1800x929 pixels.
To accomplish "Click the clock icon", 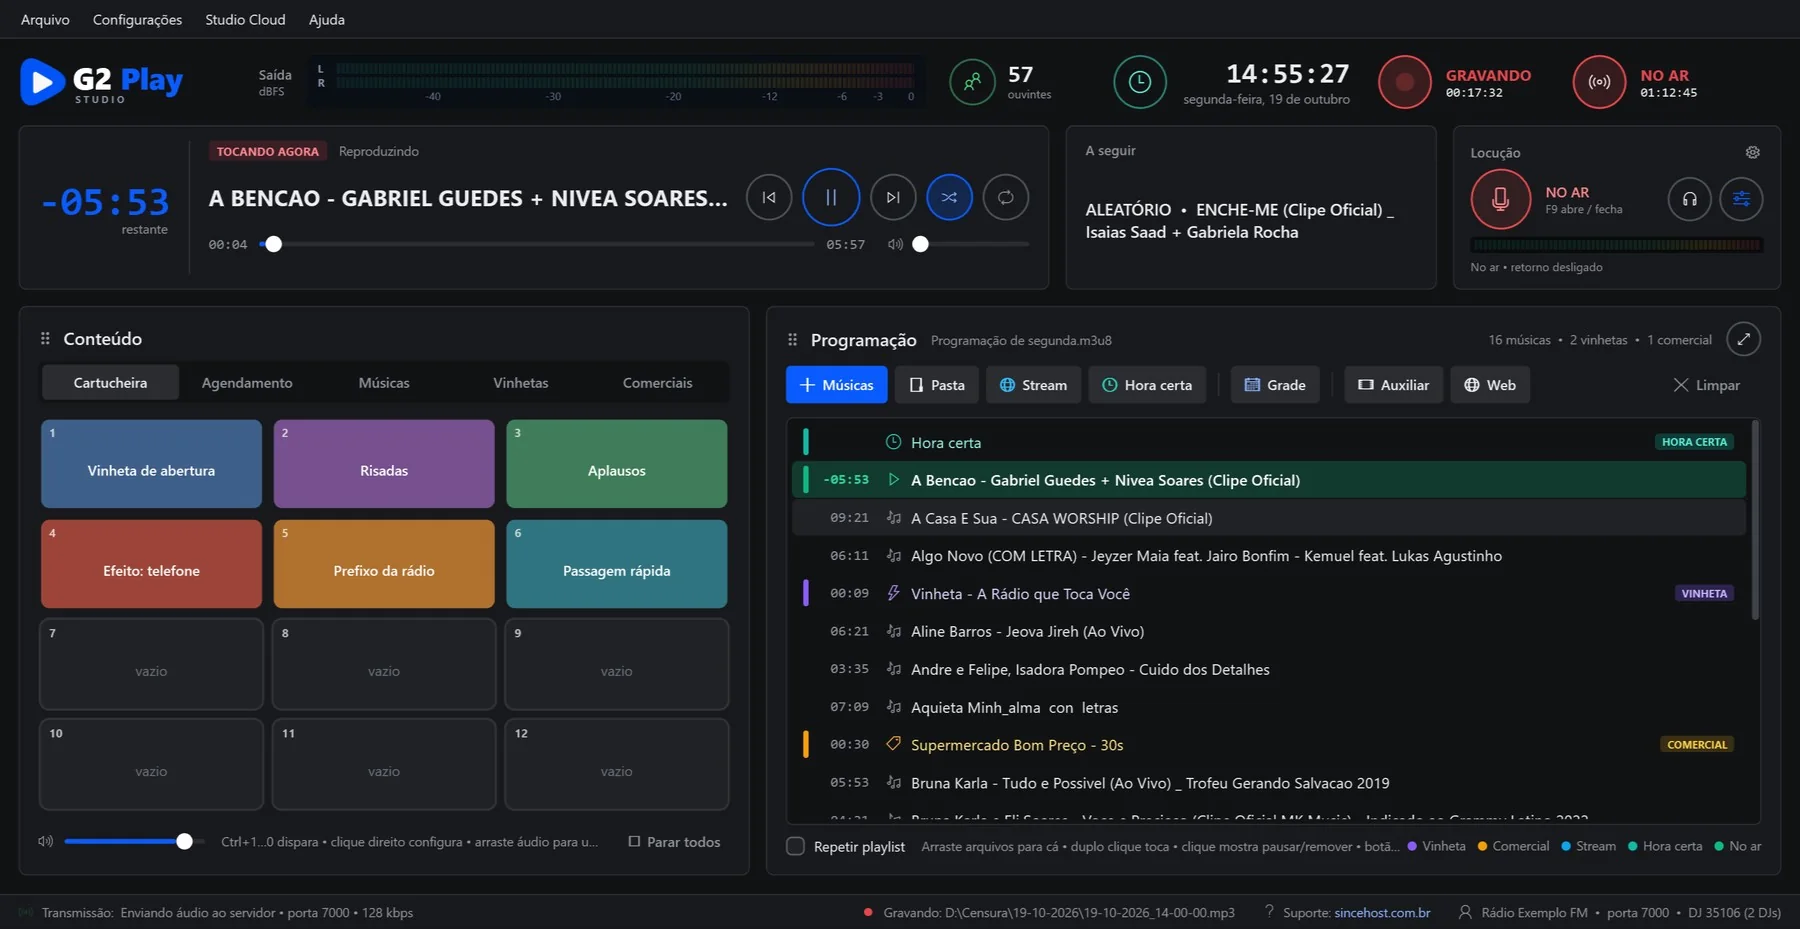I will [1140, 82].
